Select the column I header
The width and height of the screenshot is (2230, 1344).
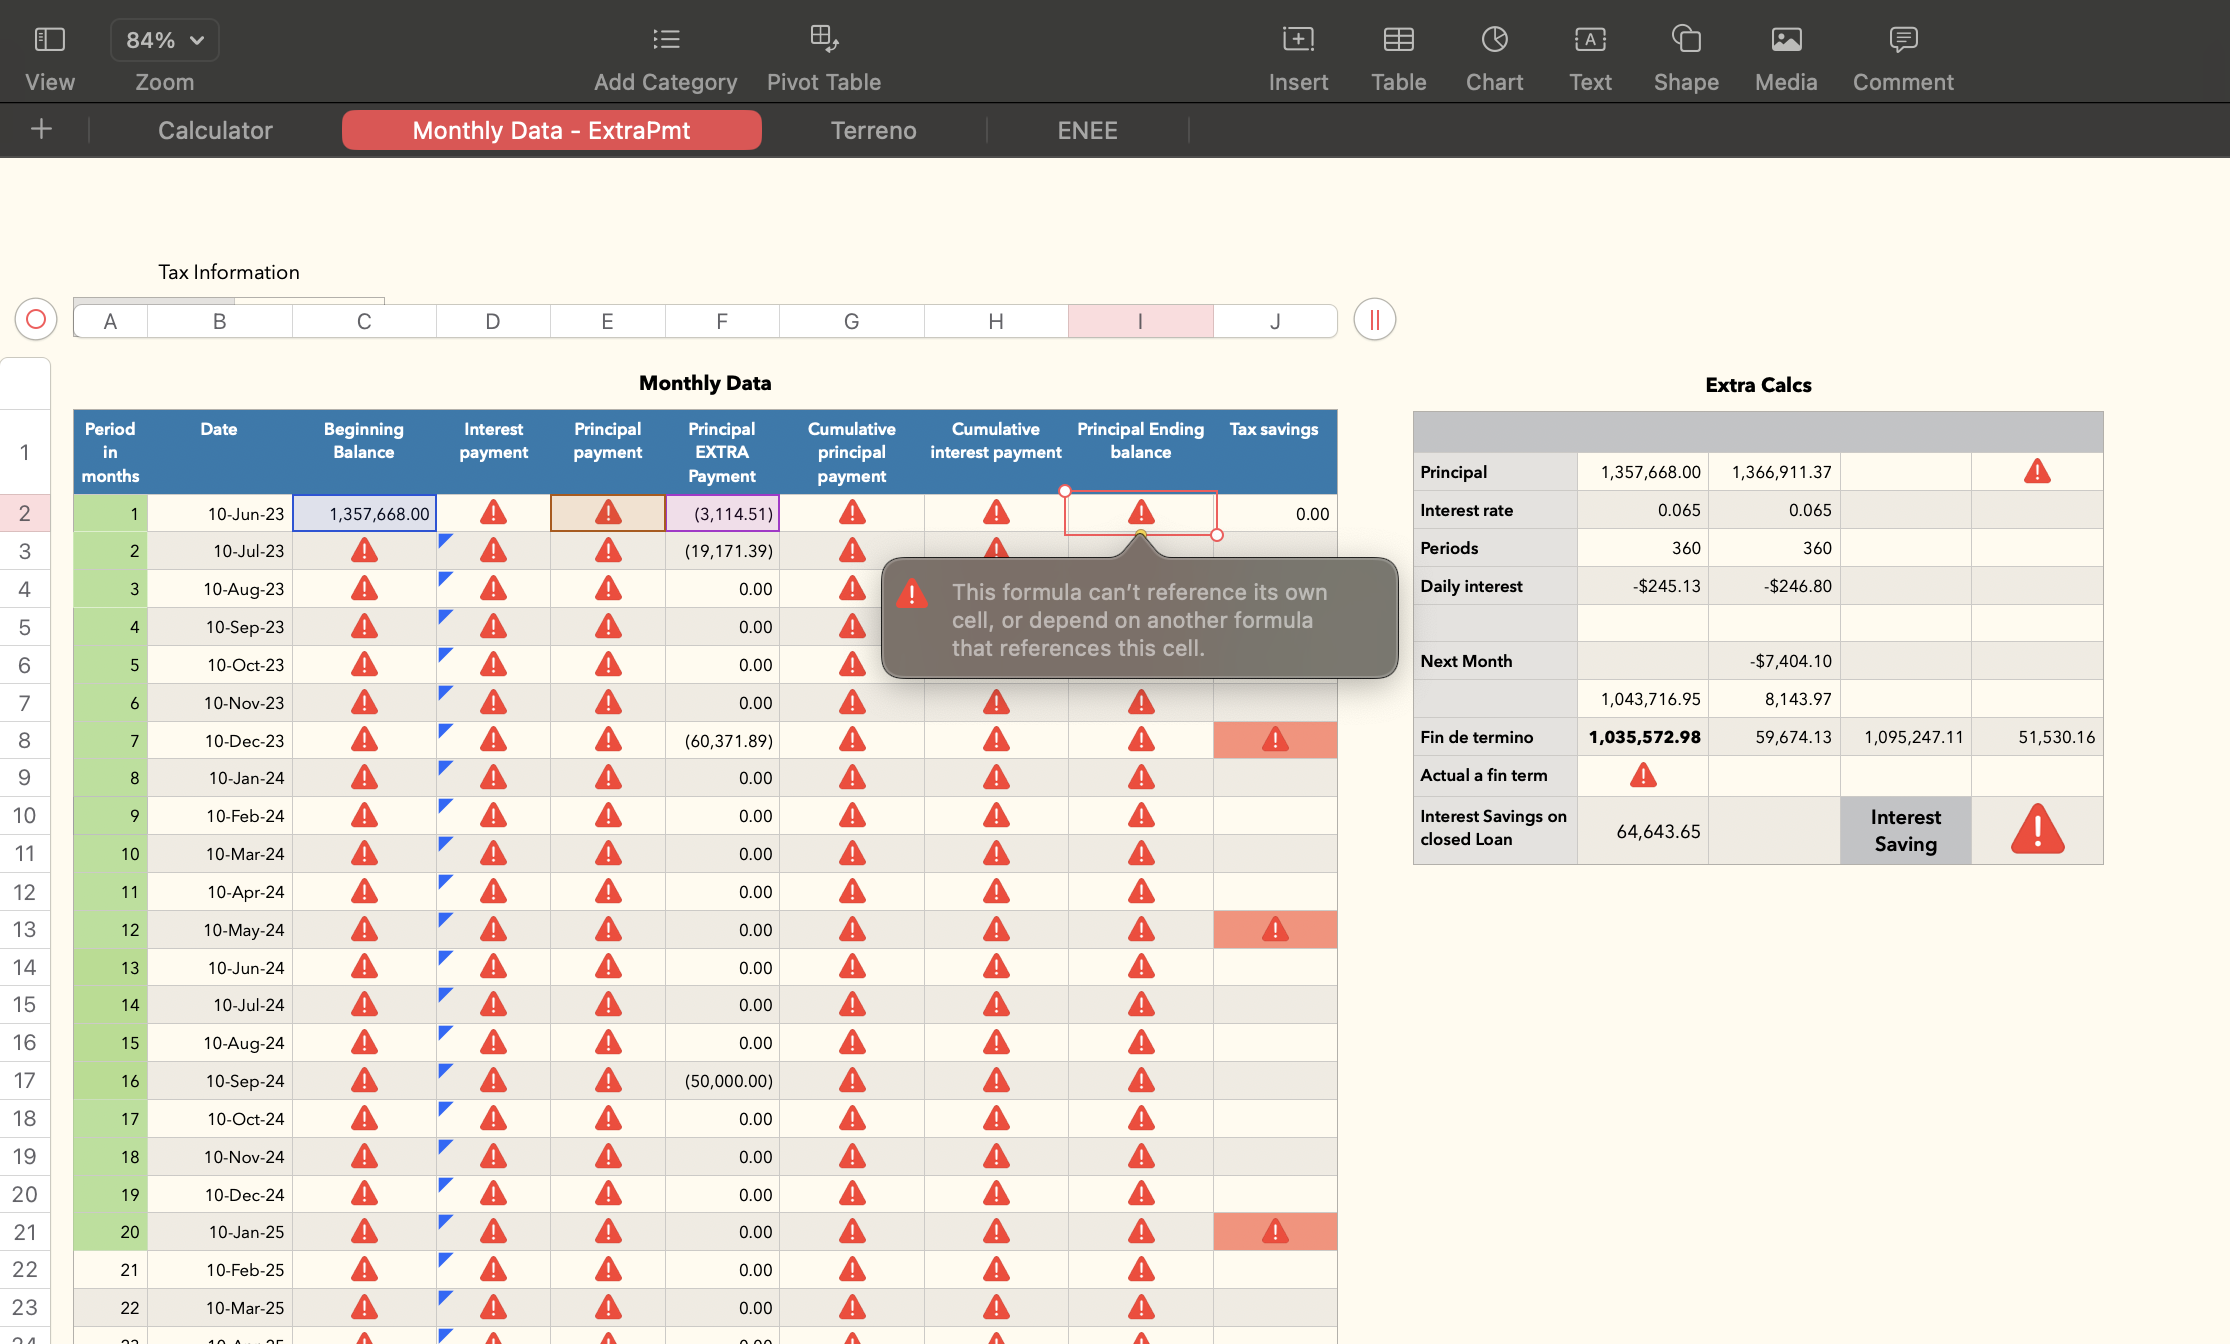[x=1140, y=321]
